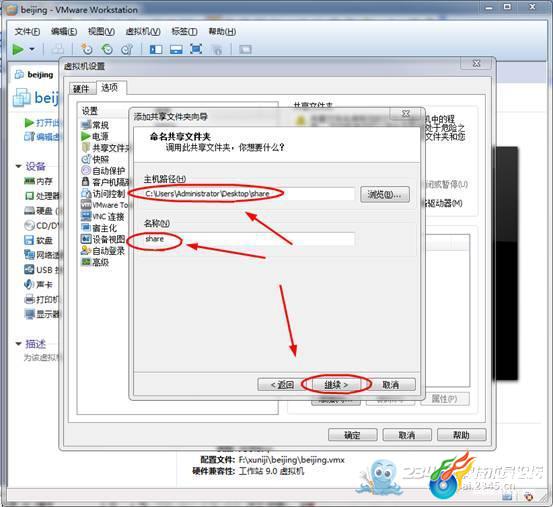Click the green Power On play icon in toolbar

(18, 49)
